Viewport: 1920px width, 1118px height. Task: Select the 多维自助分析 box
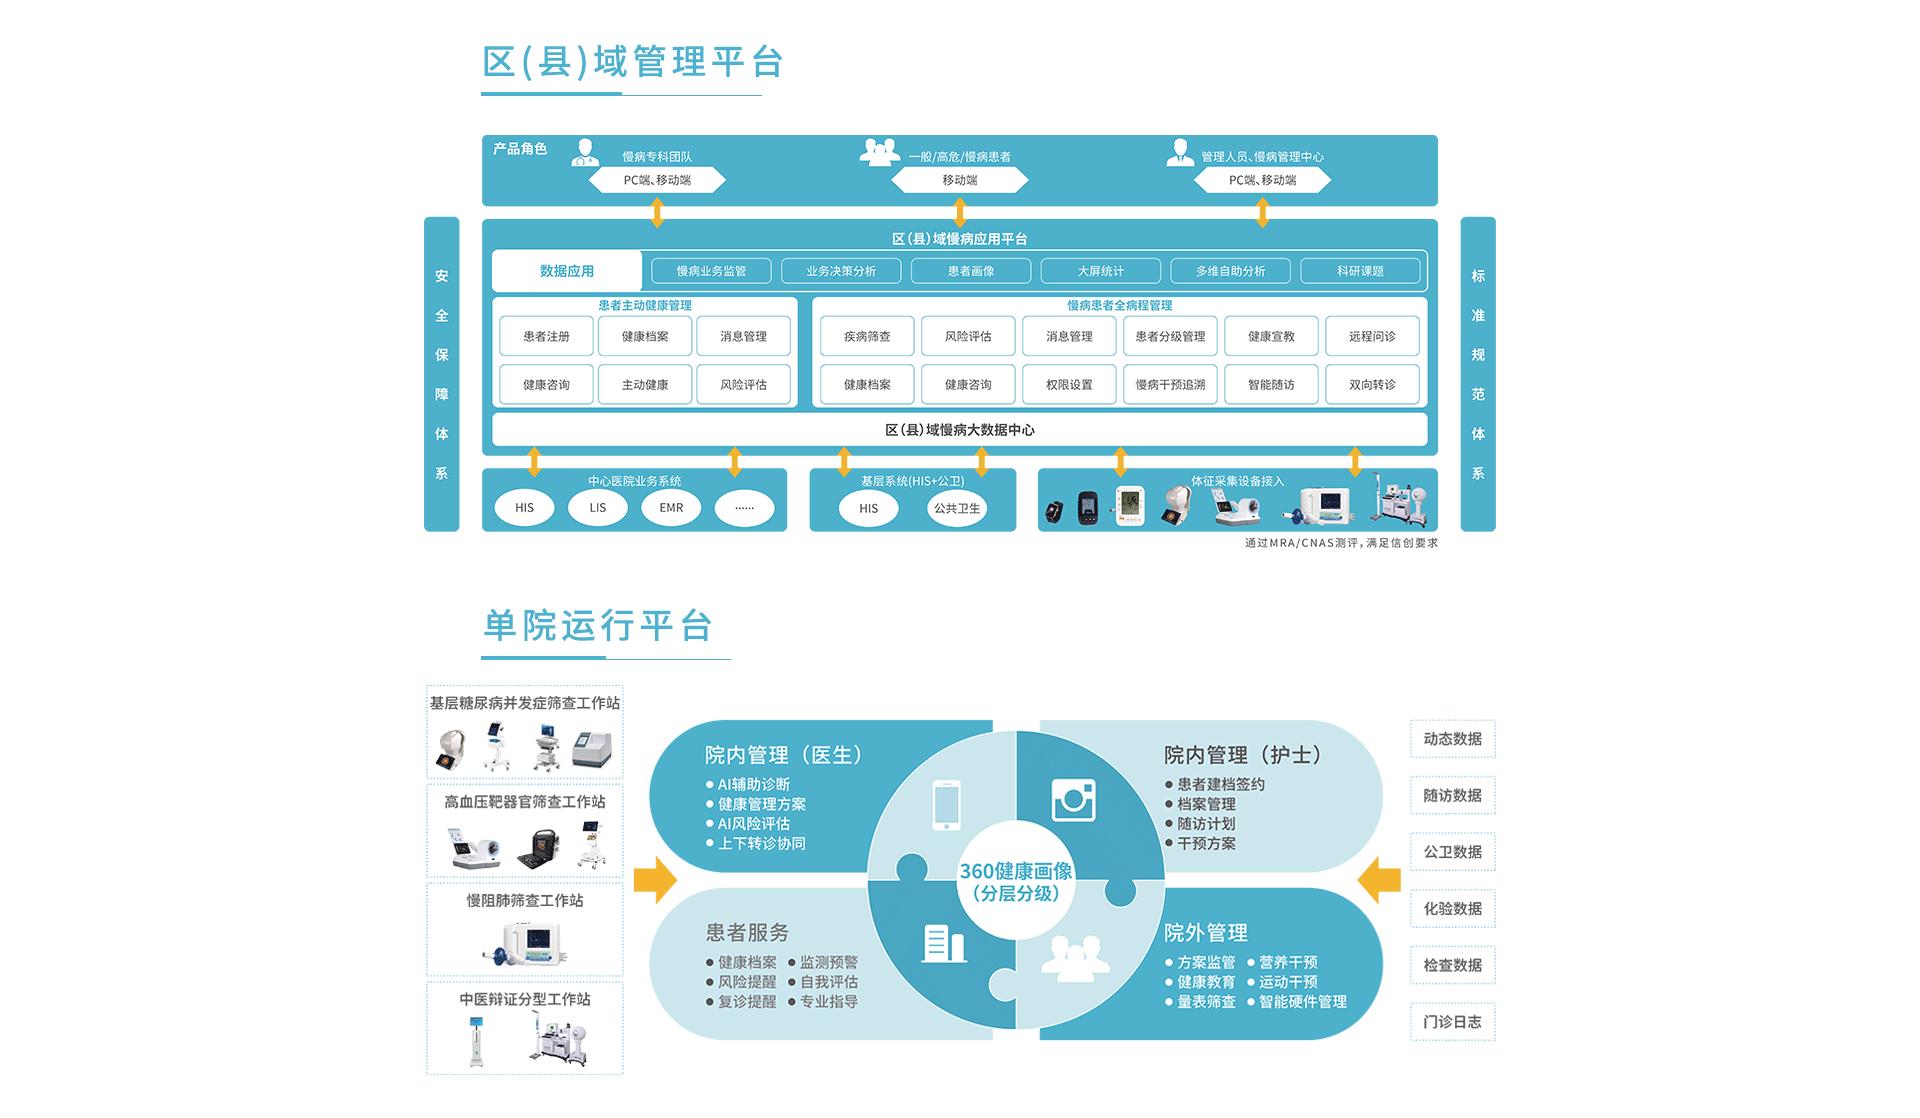pyautogui.click(x=1230, y=271)
